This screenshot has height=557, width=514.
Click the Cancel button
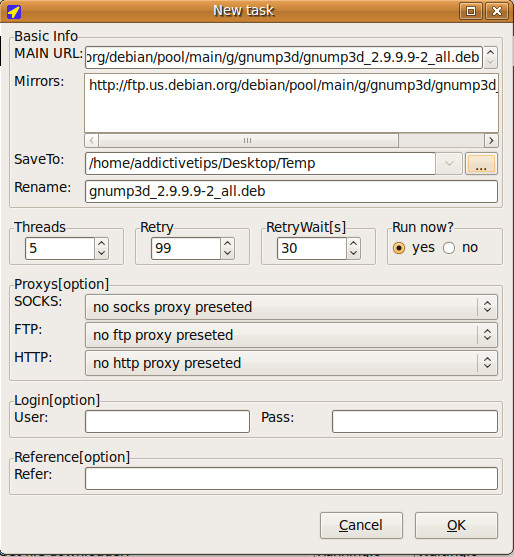(x=361, y=525)
